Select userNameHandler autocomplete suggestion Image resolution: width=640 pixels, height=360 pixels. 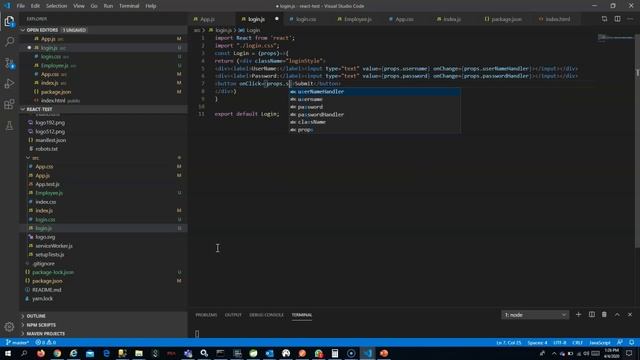[375, 92]
